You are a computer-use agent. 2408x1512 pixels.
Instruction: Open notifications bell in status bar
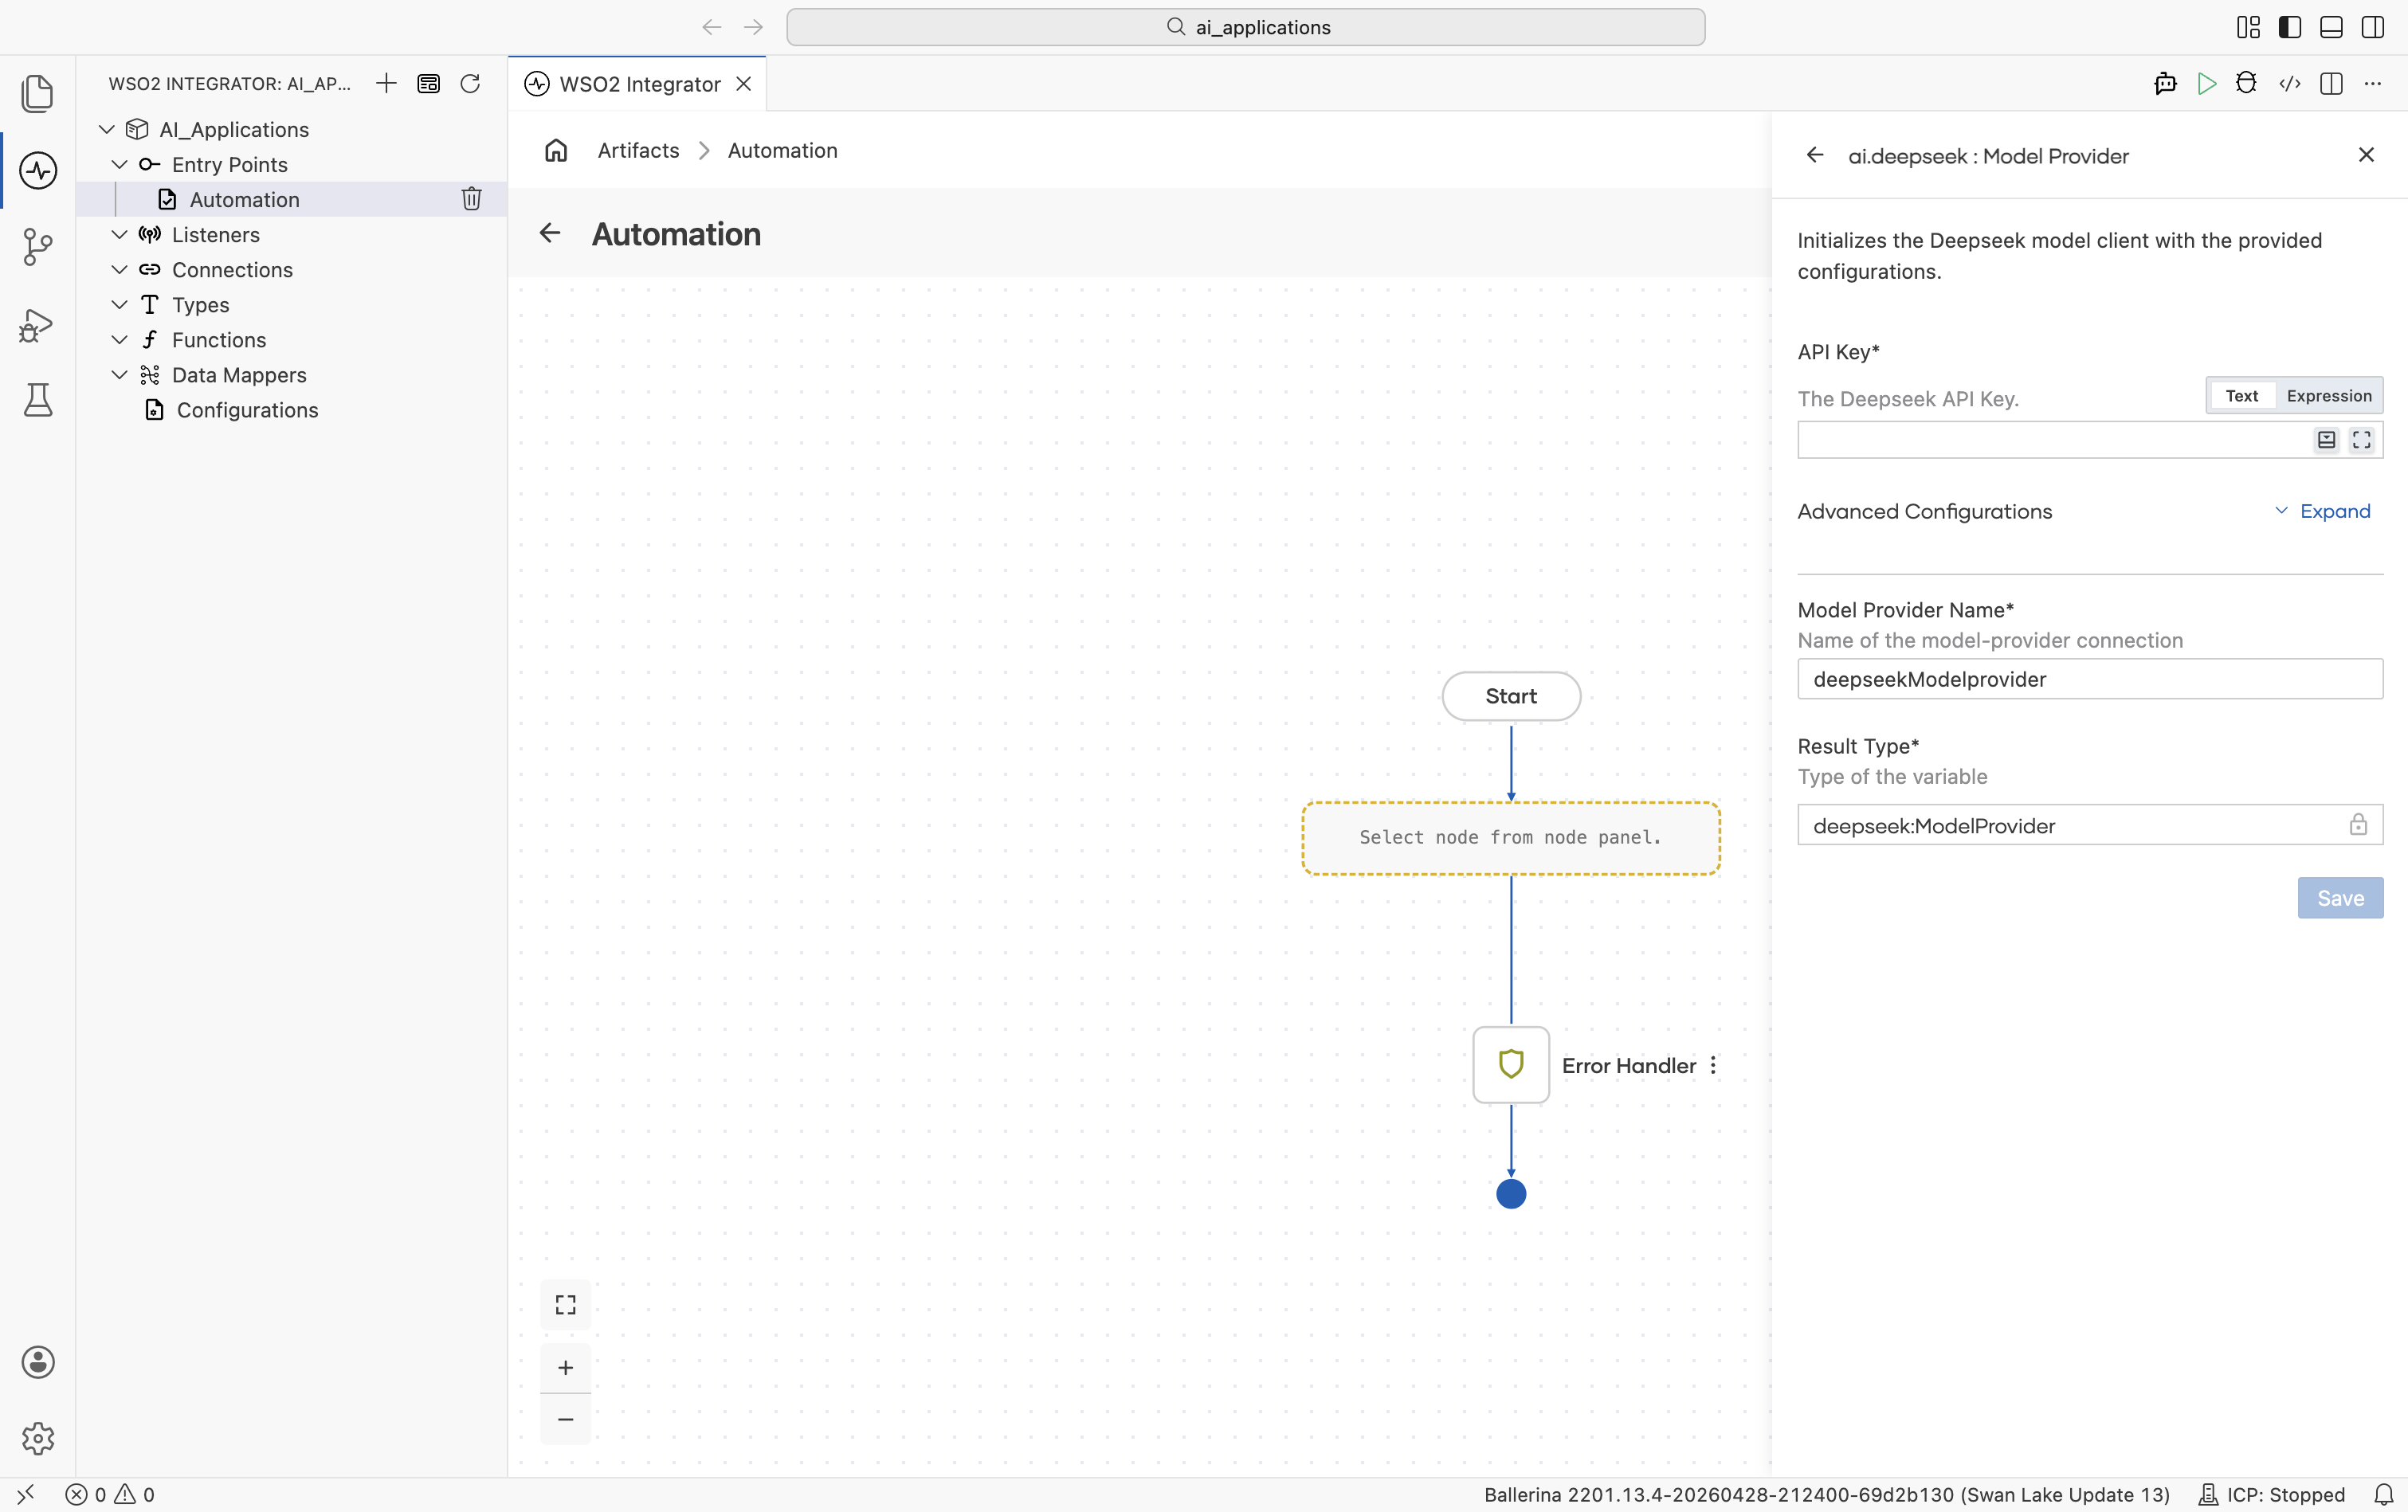point(2384,1494)
